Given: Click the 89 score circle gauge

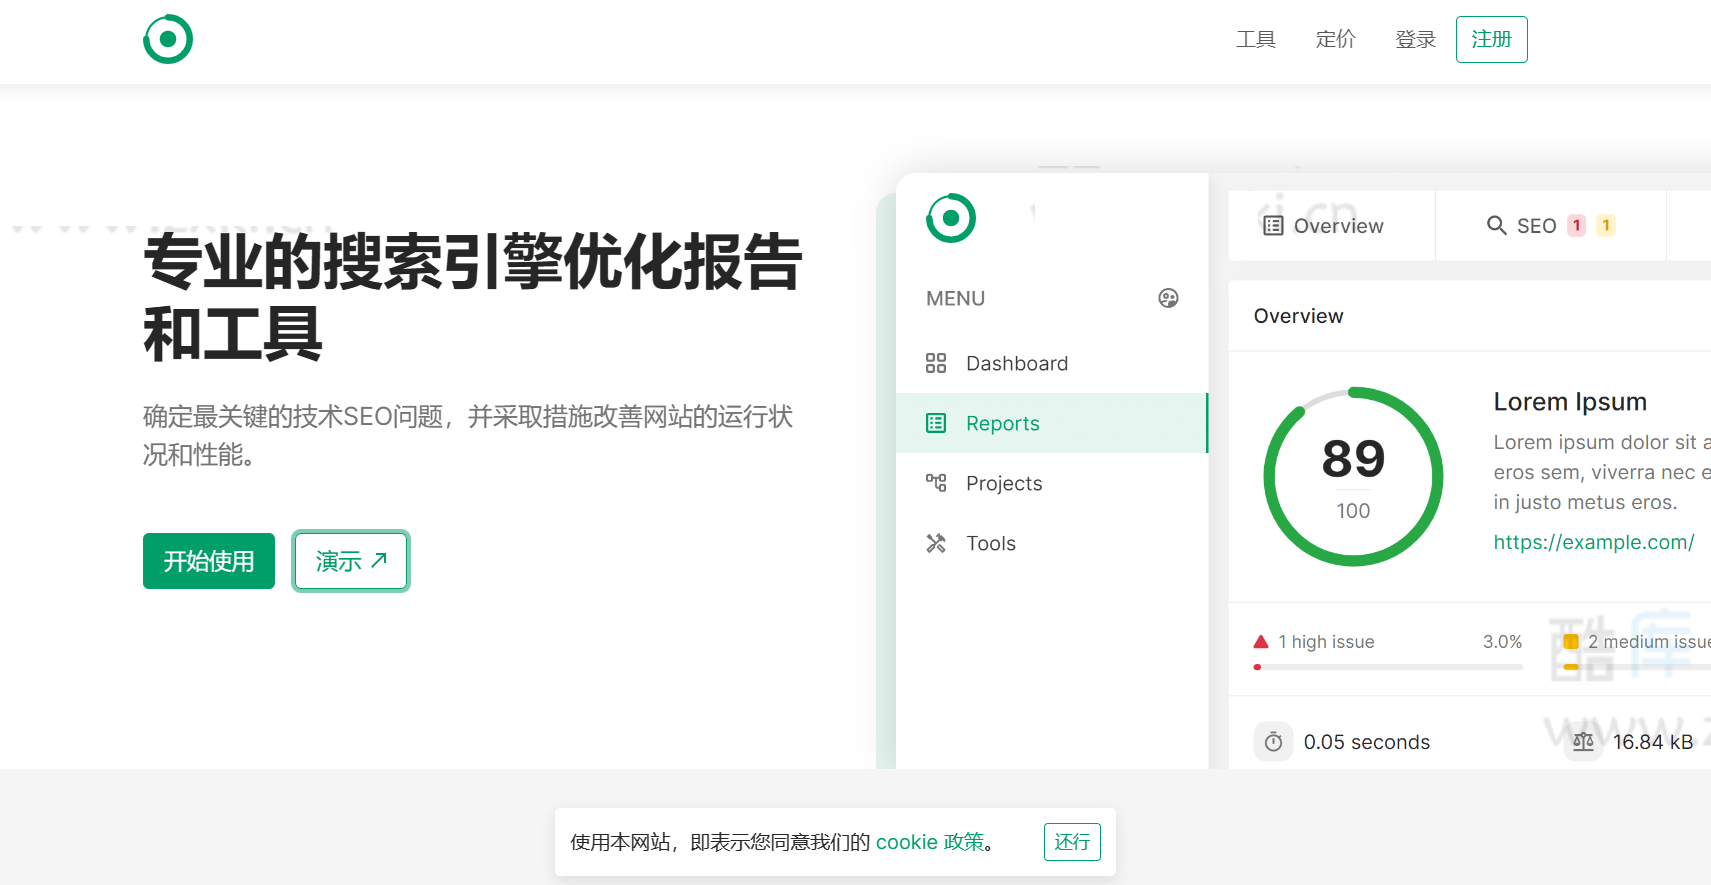Looking at the screenshot, I should point(1353,477).
